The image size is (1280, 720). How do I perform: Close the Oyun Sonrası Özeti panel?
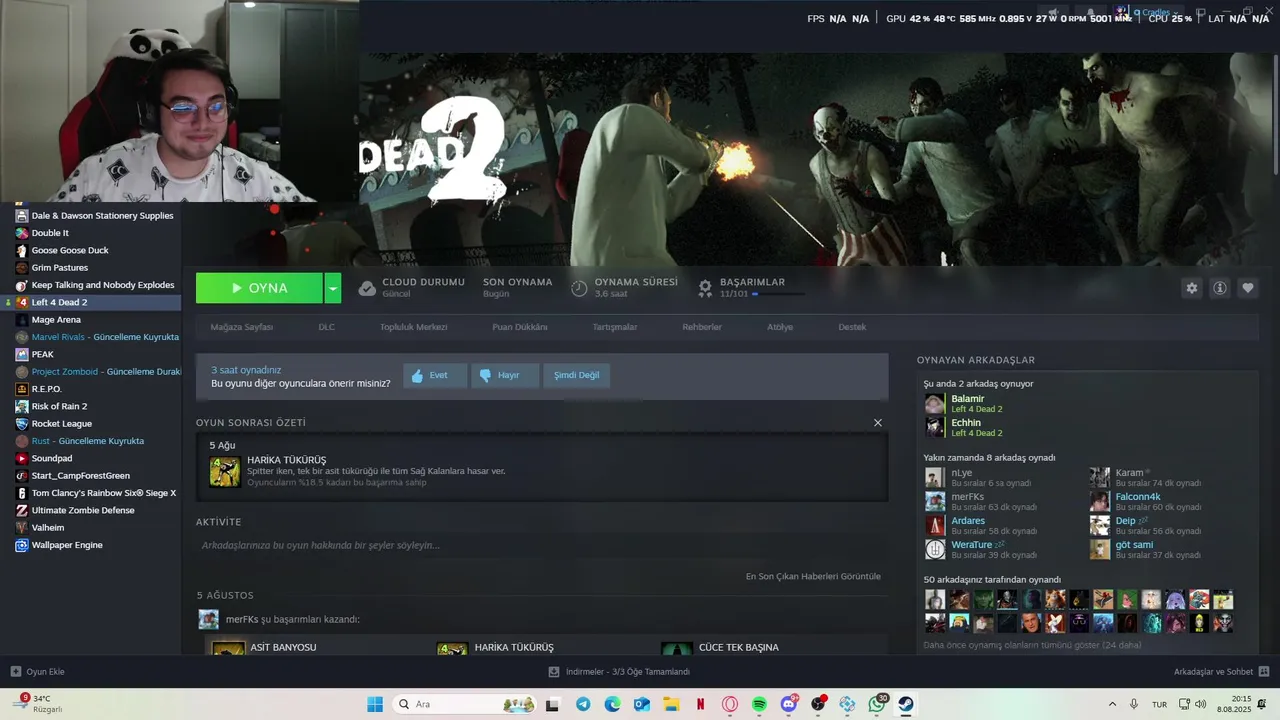[x=878, y=423]
